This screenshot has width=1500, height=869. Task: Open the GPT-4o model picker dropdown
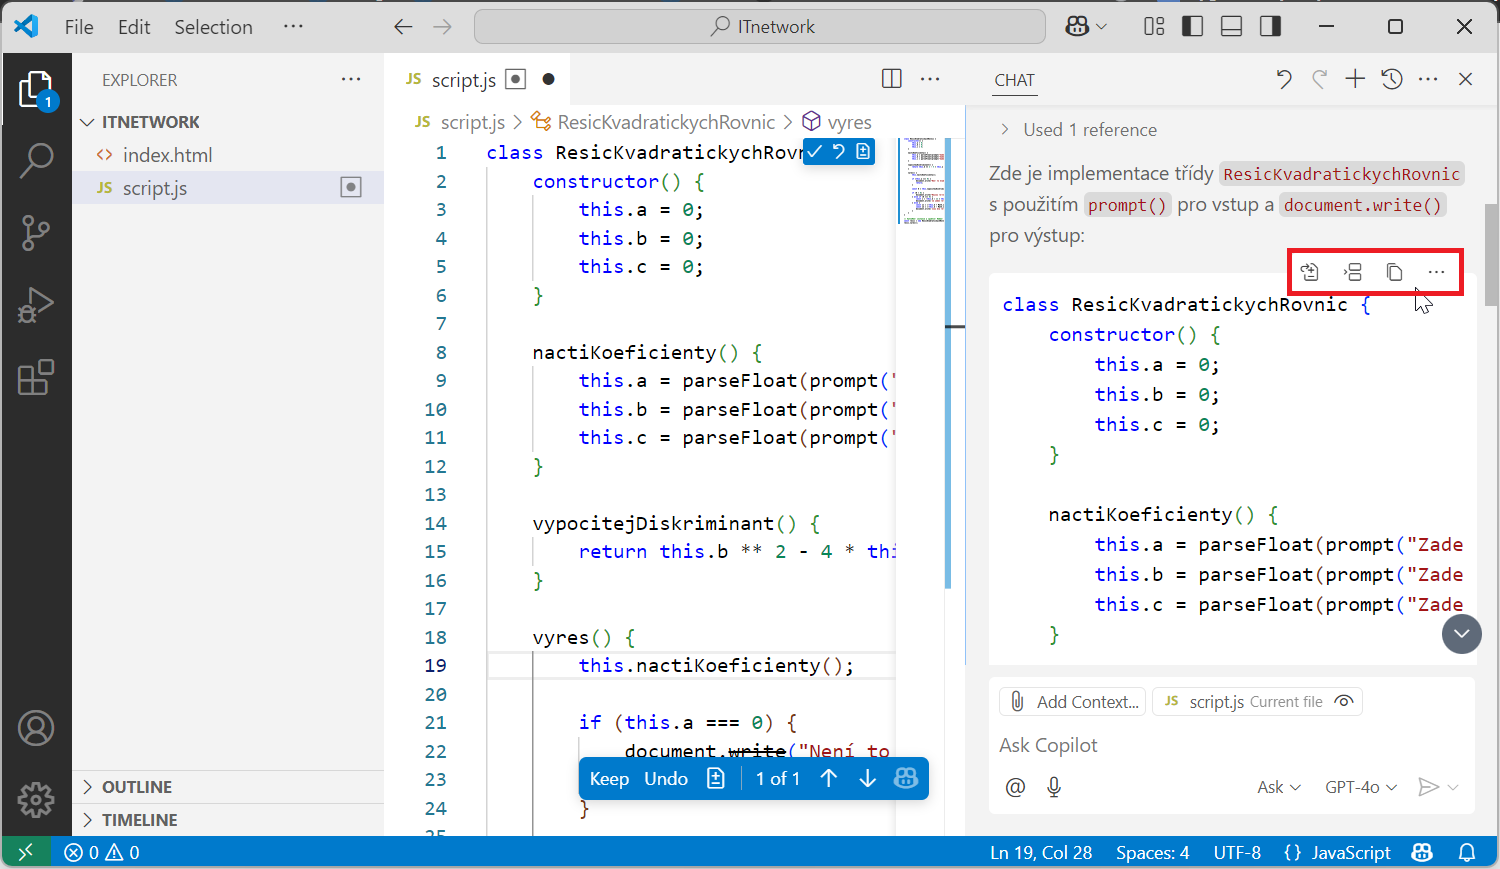point(1360,787)
